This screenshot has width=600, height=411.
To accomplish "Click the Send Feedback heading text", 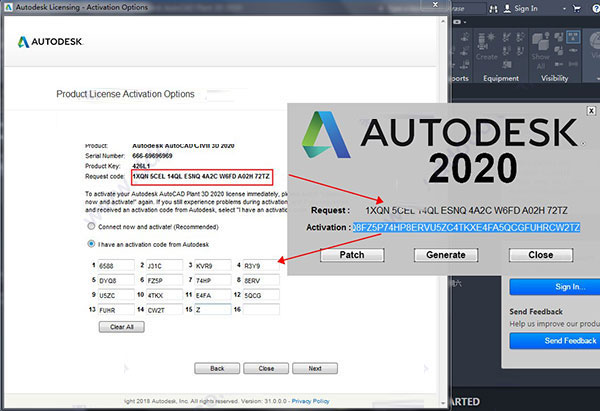I will coord(536,312).
